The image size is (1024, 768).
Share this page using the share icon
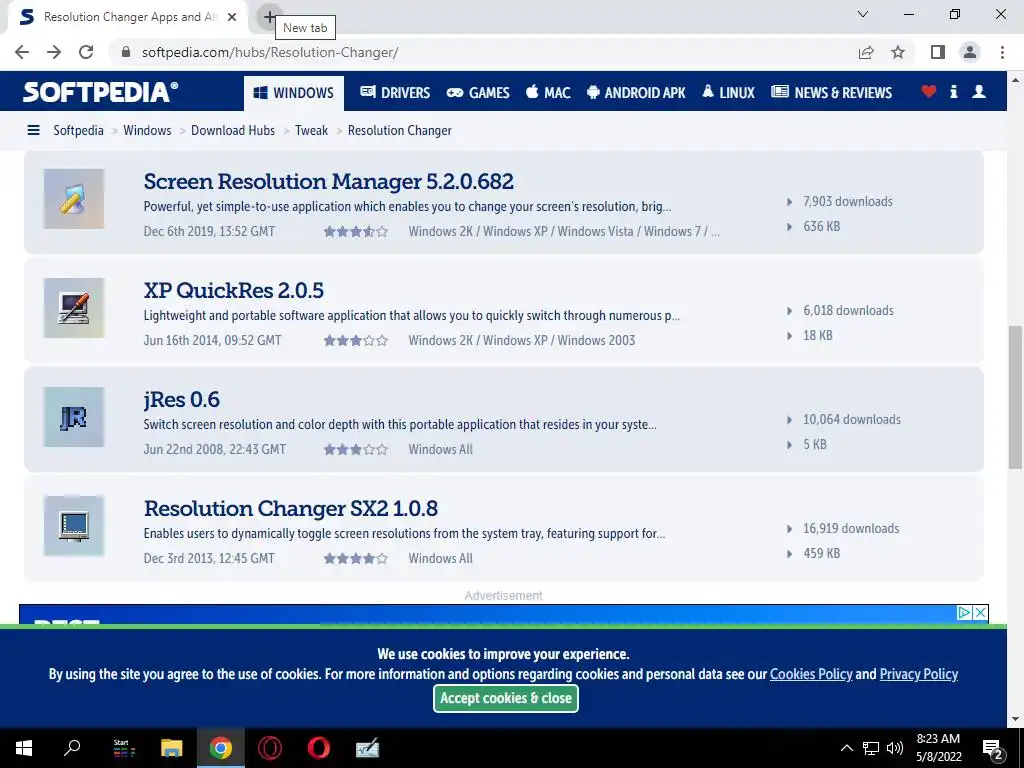coord(866,52)
